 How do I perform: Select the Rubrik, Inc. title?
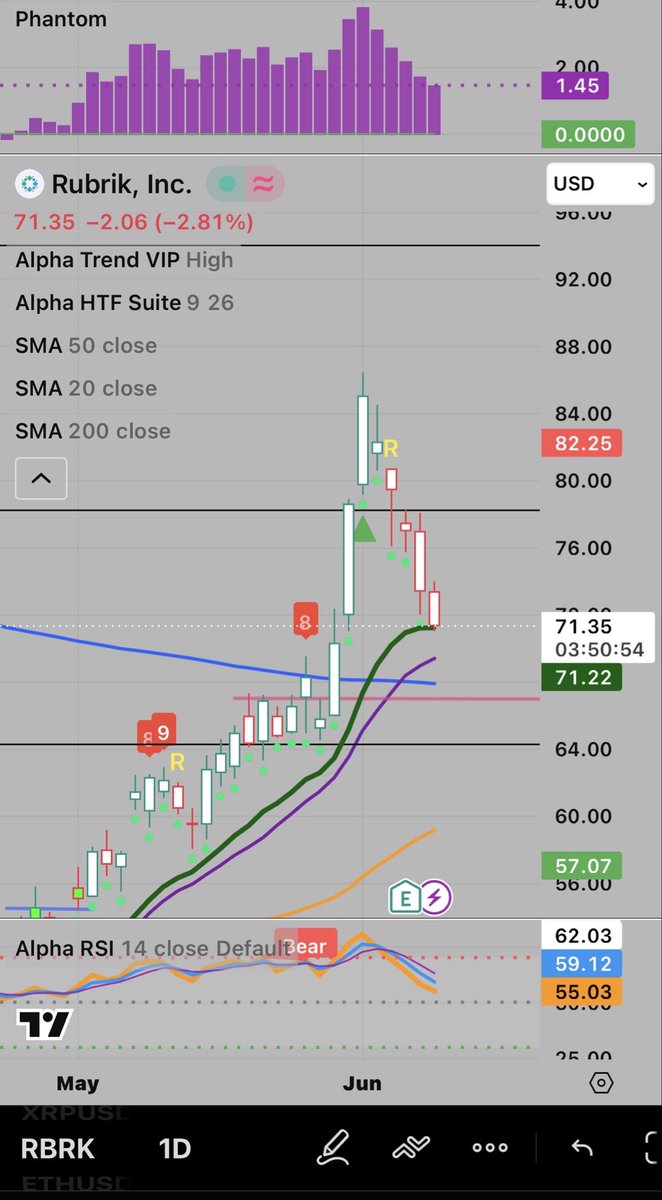[x=120, y=184]
